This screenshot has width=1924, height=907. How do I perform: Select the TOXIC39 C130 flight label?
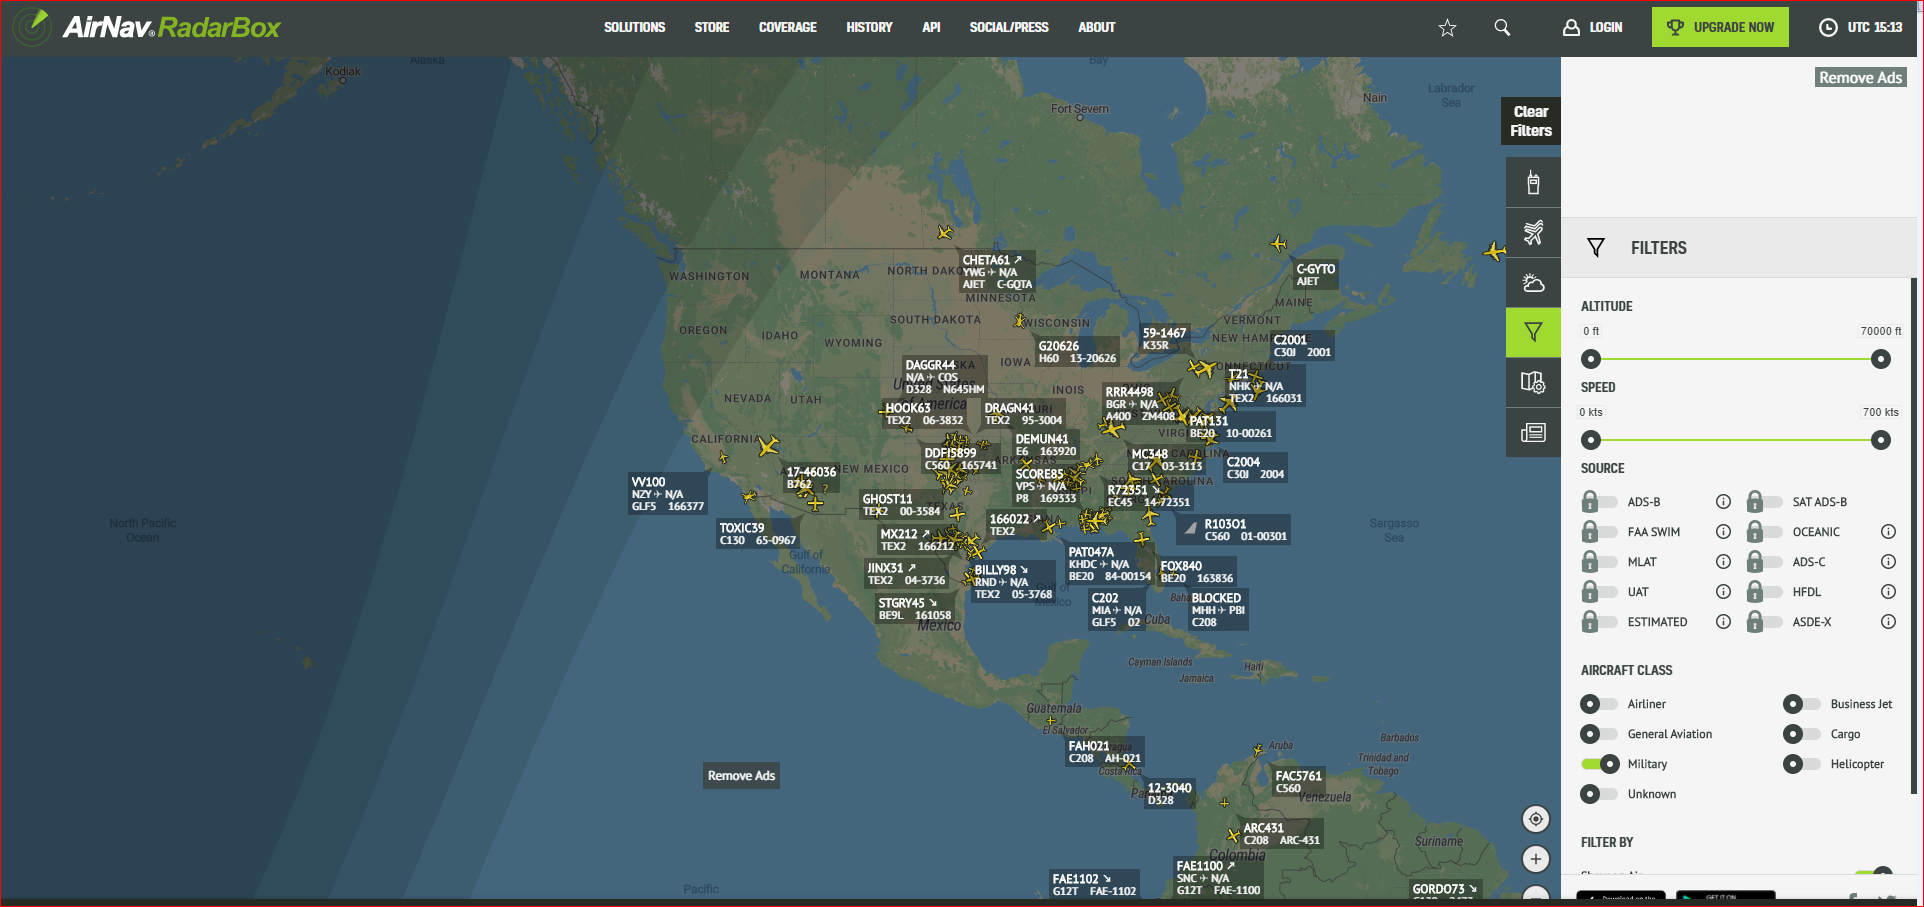[x=758, y=534]
